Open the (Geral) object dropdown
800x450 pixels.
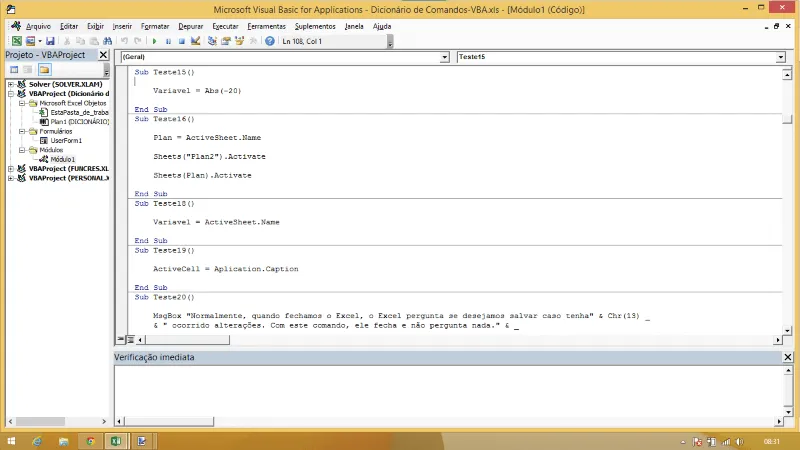(444, 57)
